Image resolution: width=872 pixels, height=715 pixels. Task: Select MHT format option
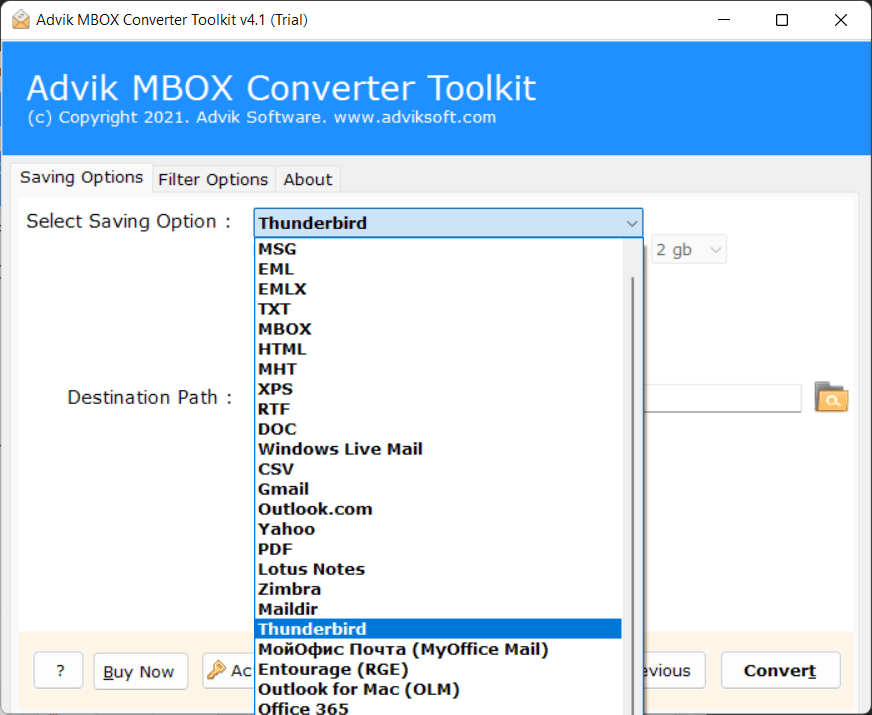click(438, 369)
